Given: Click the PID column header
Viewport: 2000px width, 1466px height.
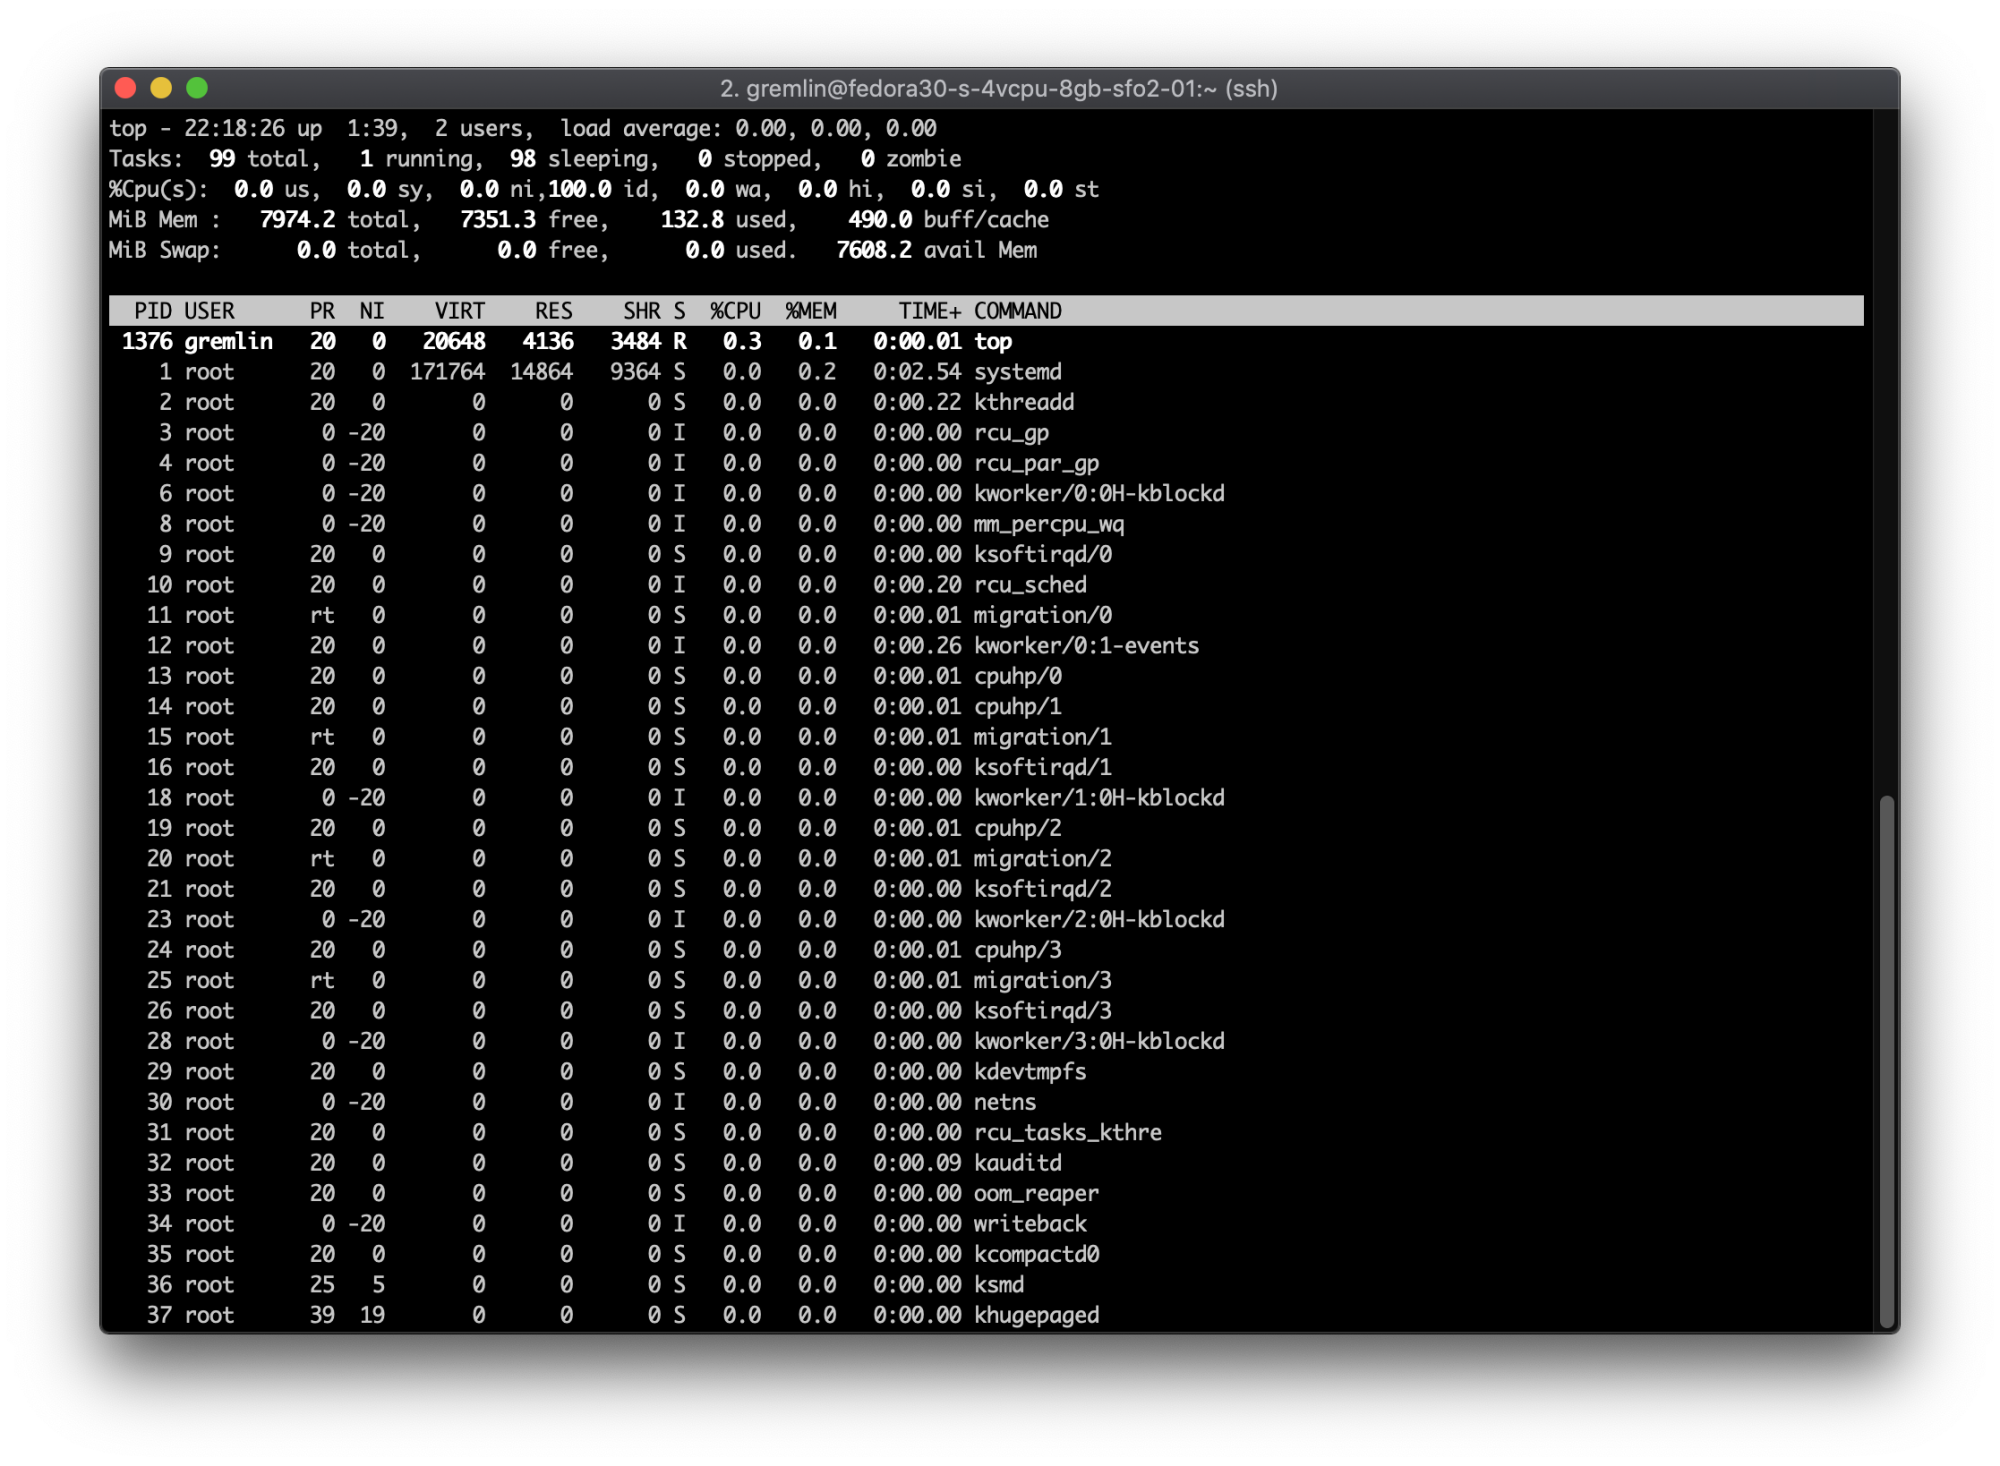Looking at the screenshot, I should point(153,311).
